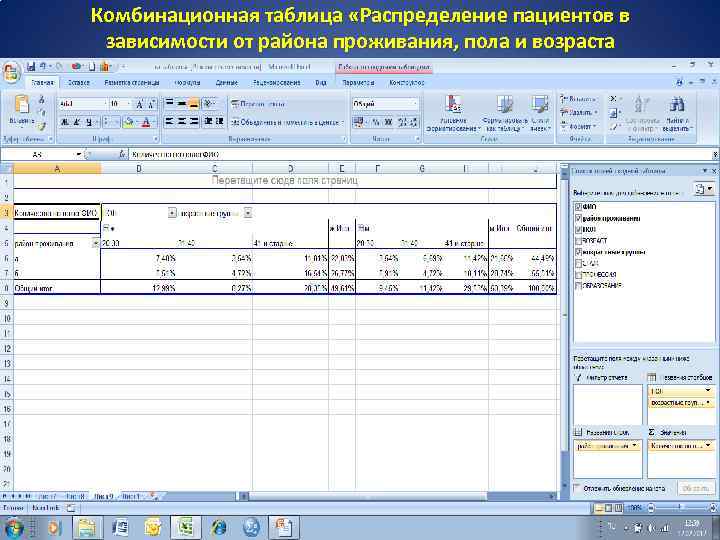Apply thousands separator 000 format
Screen dimensions: 720x540
[388, 122]
